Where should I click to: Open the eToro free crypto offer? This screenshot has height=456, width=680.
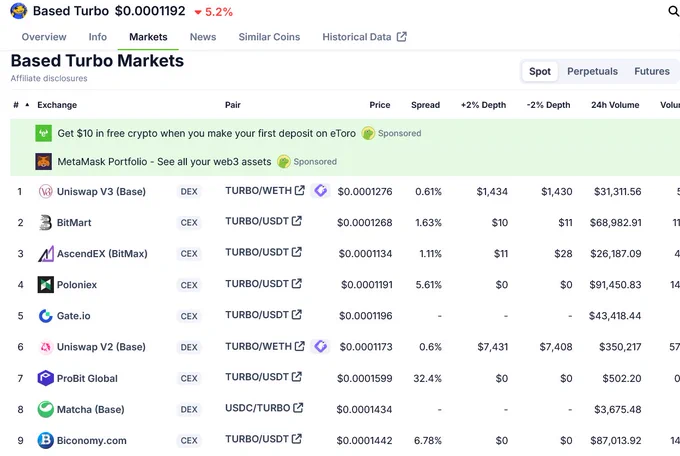tap(206, 133)
